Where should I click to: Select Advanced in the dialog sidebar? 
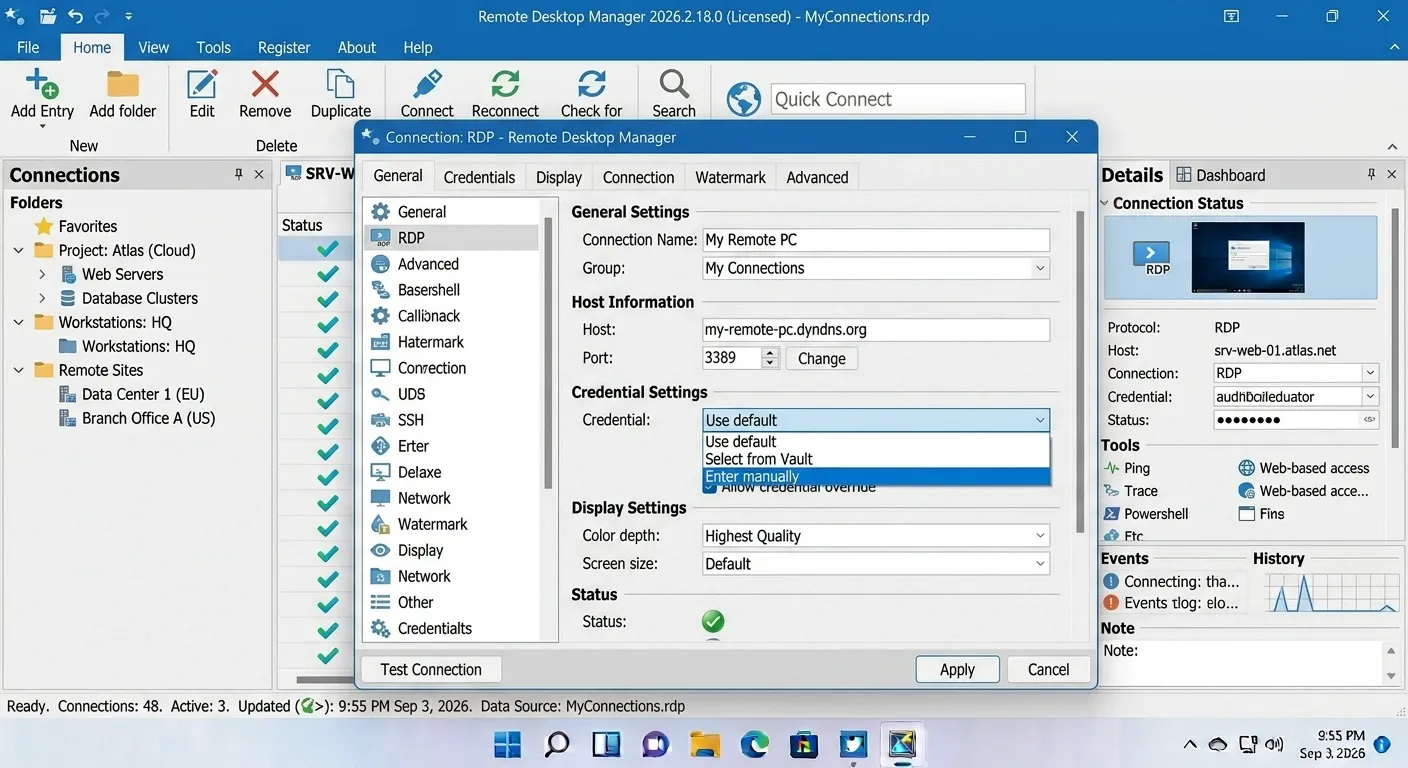pos(451,264)
